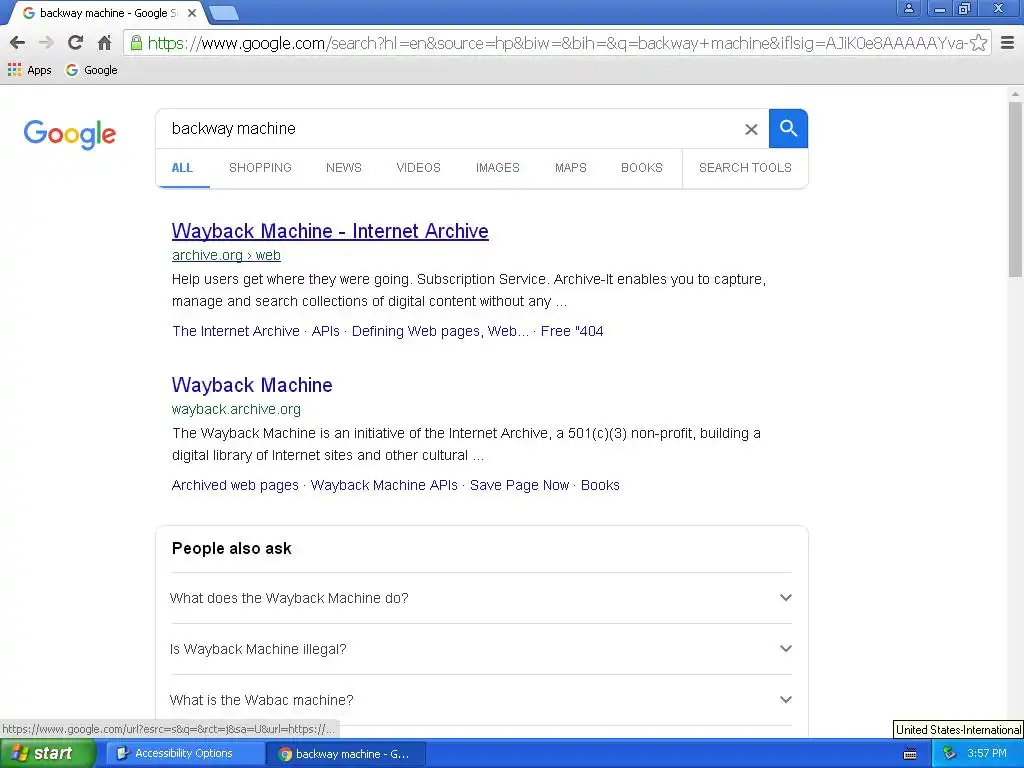
Task: Switch to the NEWS results tab
Action: click(x=344, y=168)
